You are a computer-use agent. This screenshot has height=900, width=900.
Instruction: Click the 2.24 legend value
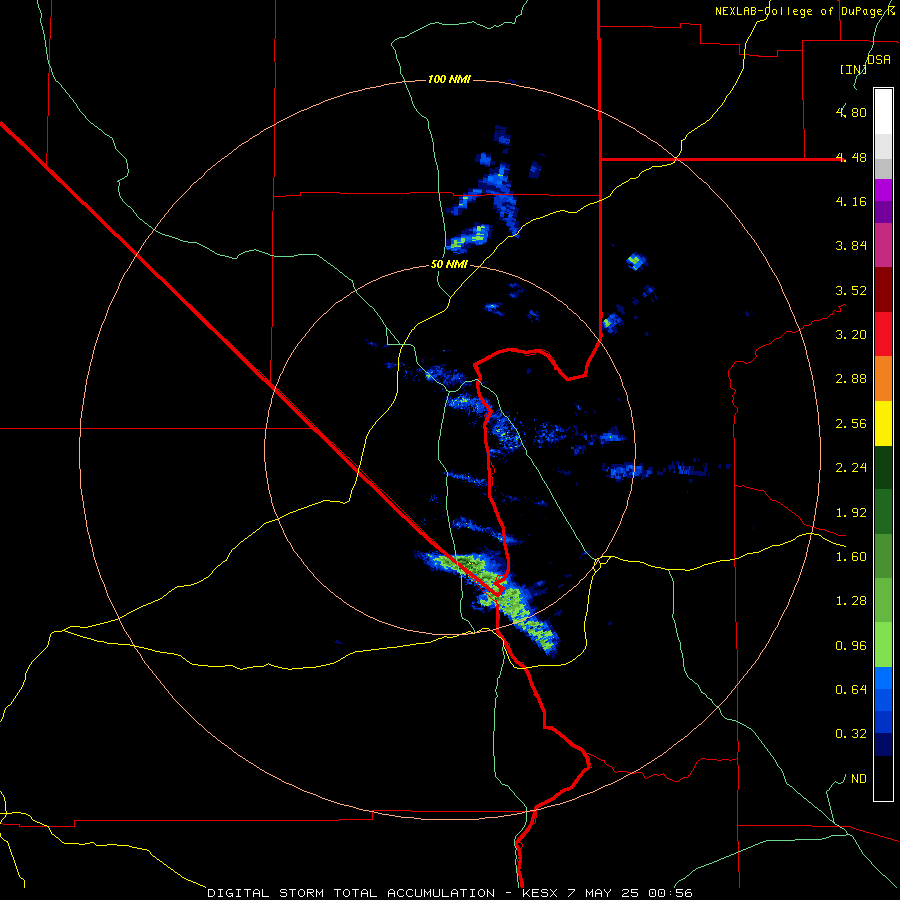point(851,467)
